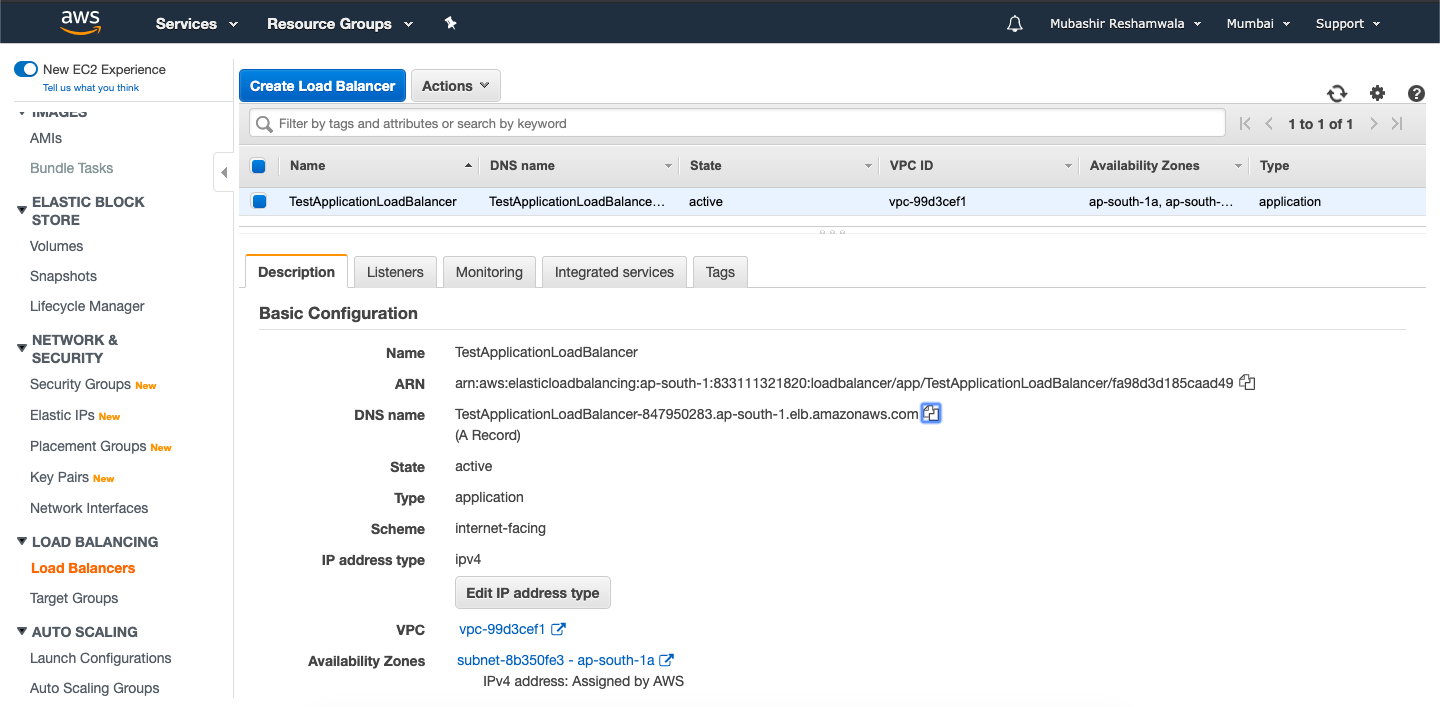Open the Mumbai region selector
1440x707 pixels.
tap(1258, 23)
